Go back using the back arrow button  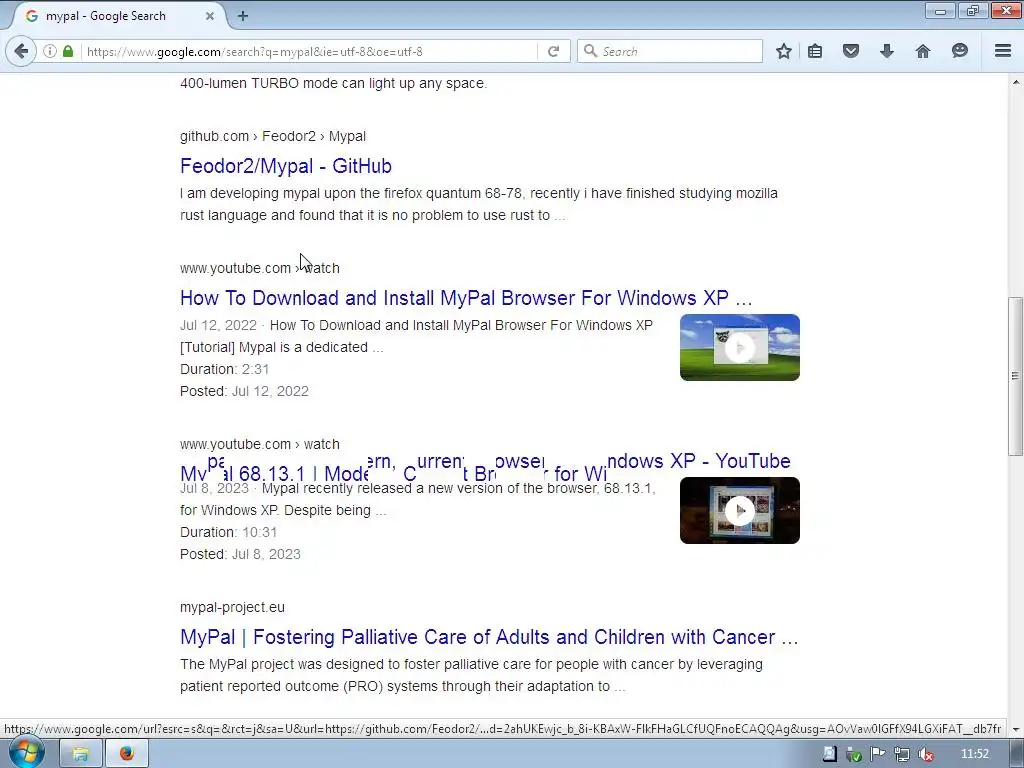point(21,51)
